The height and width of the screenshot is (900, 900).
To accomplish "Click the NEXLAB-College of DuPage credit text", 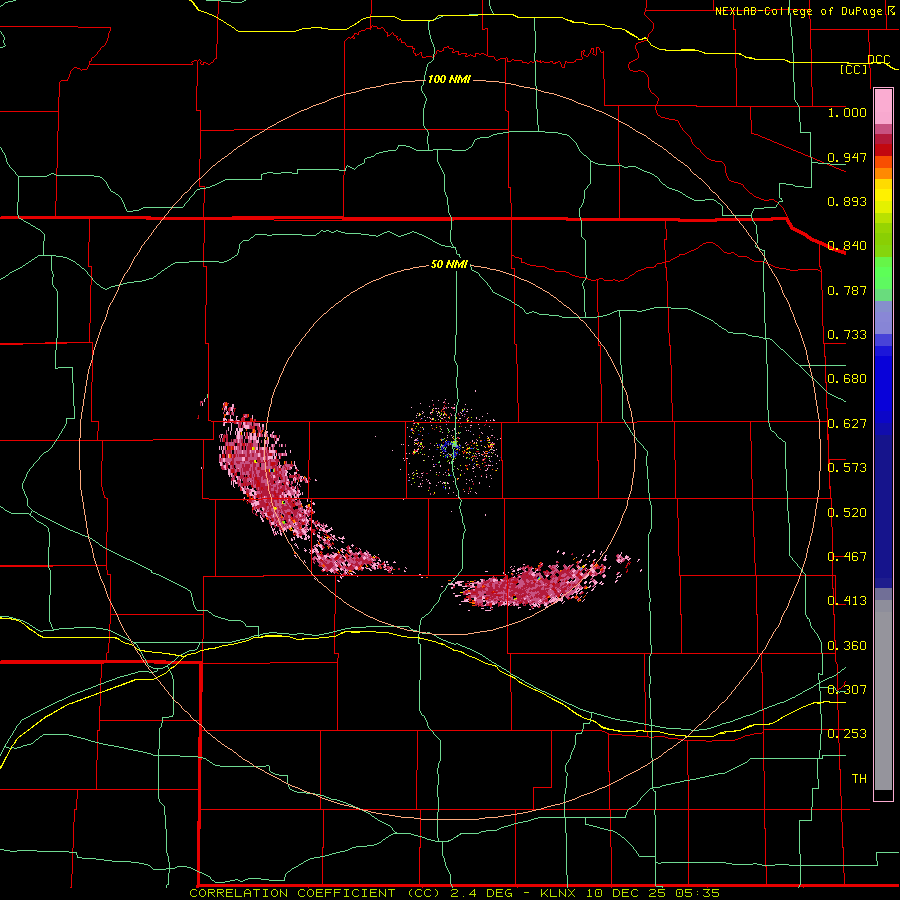I will 798,11.
